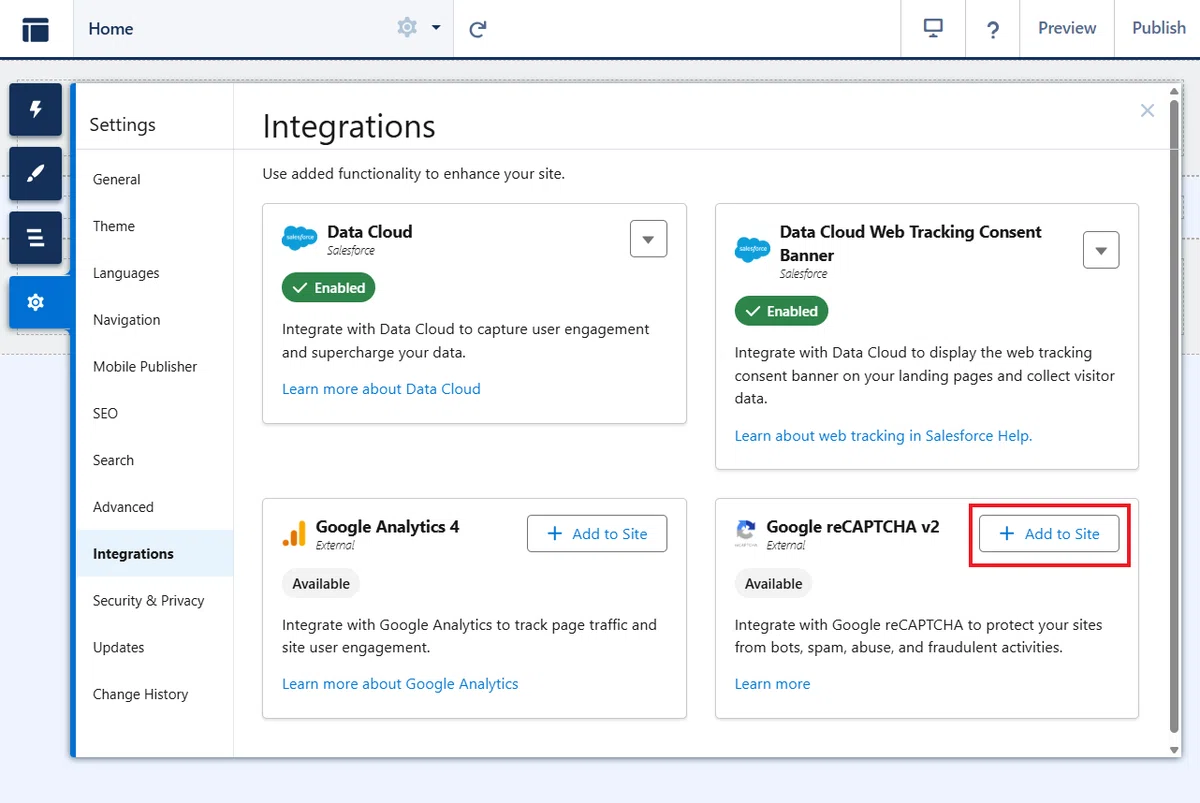Open the Updates settings tab

click(x=155, y=648)
